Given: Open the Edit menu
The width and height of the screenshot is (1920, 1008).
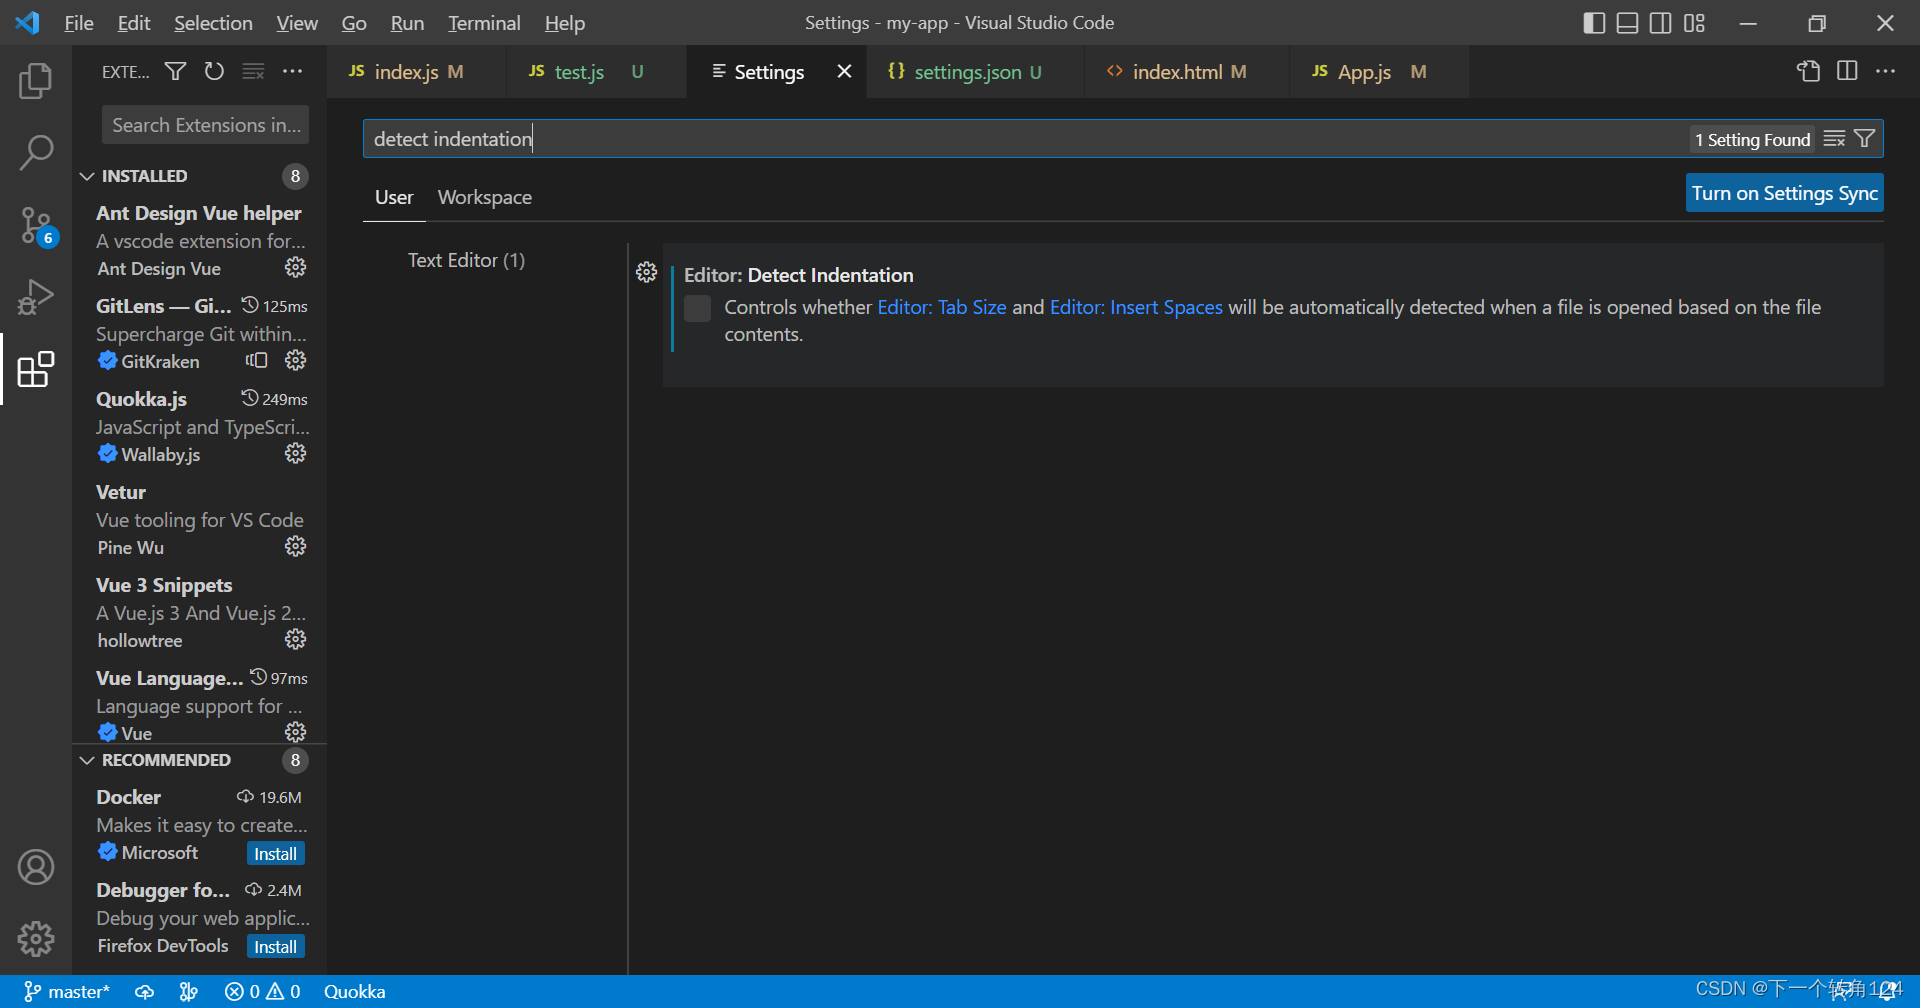Looking at the screenshot, I should (134, 23).
